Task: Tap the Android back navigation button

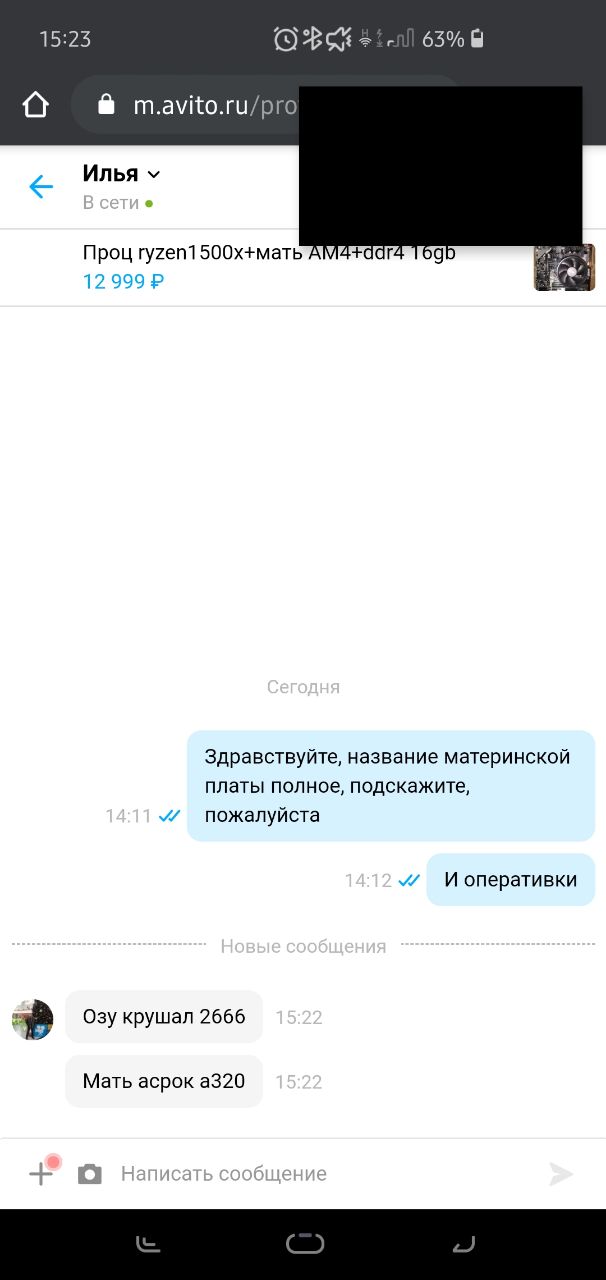Action: tap(463, 1244)
